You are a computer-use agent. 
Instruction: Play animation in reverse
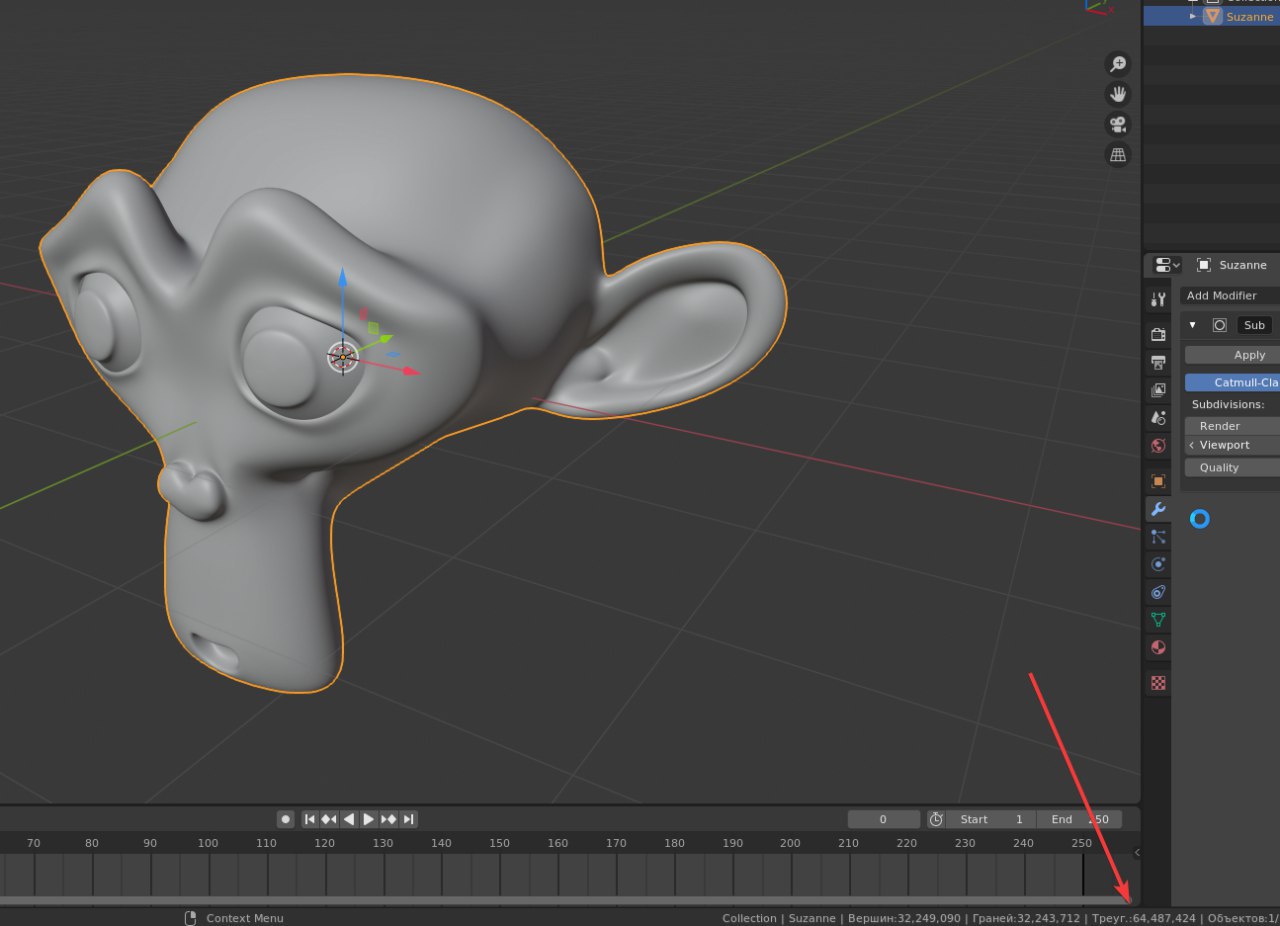point(349,819)
